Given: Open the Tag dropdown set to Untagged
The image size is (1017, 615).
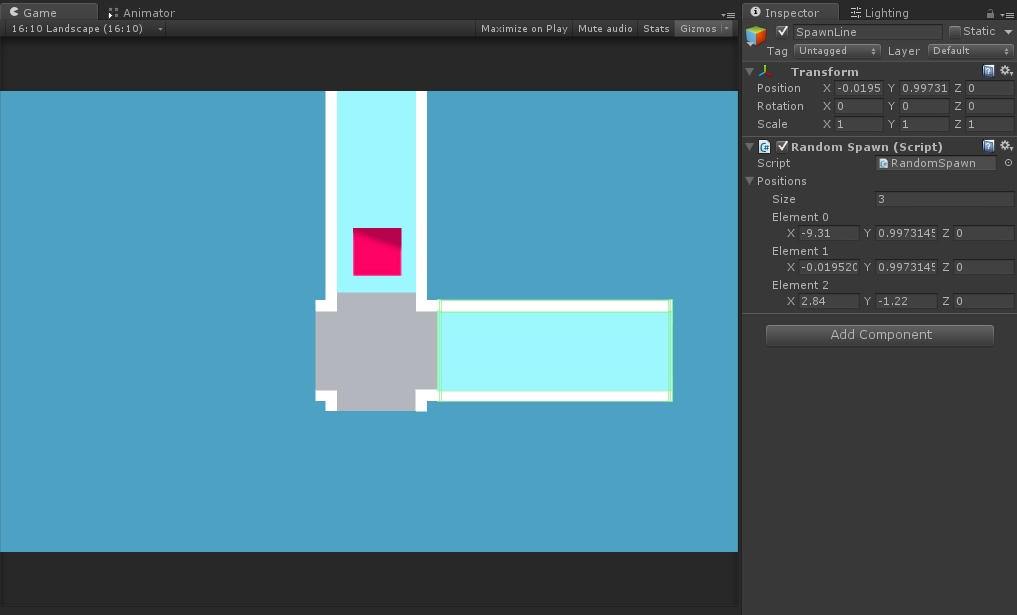Looking at the screenshot, I should click(837, 50).
